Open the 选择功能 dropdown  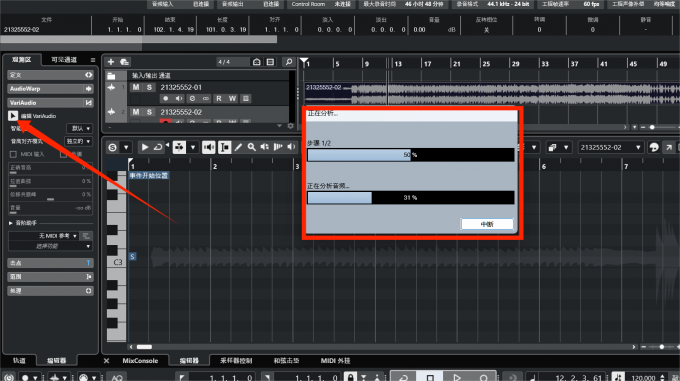click(x=50, y=246)
